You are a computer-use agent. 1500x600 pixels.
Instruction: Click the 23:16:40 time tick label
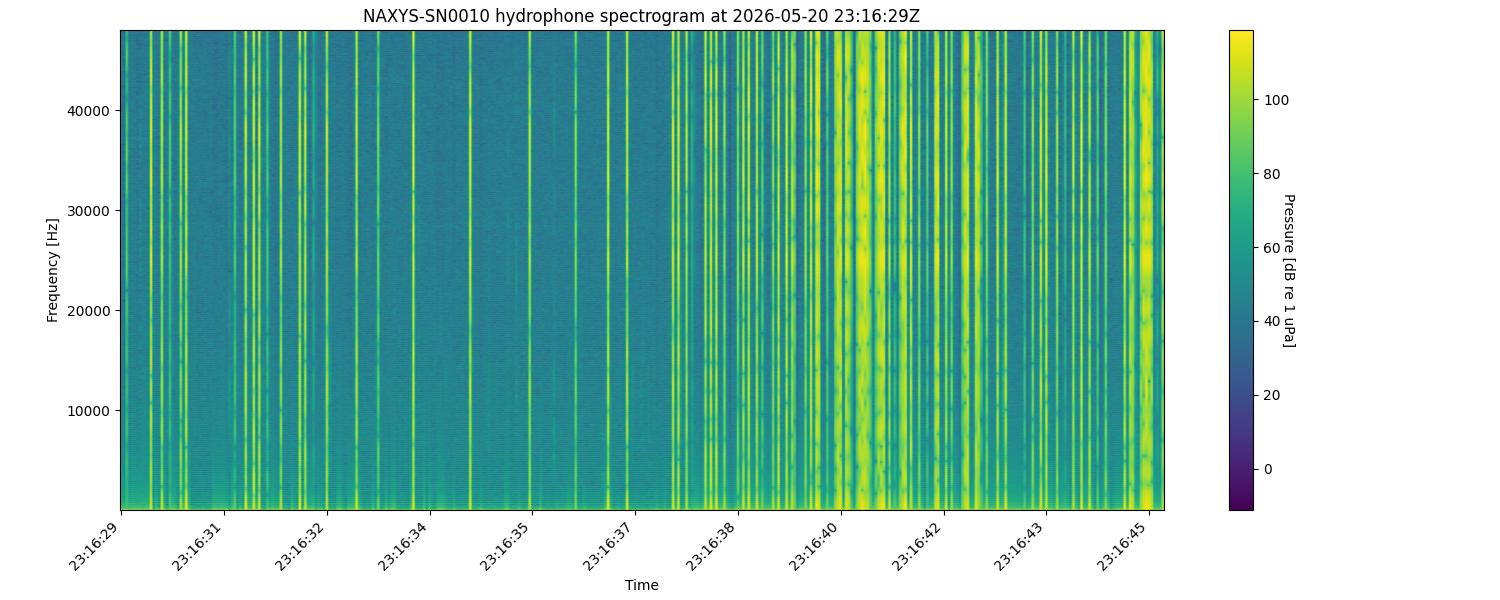click(x=817, y=545)
